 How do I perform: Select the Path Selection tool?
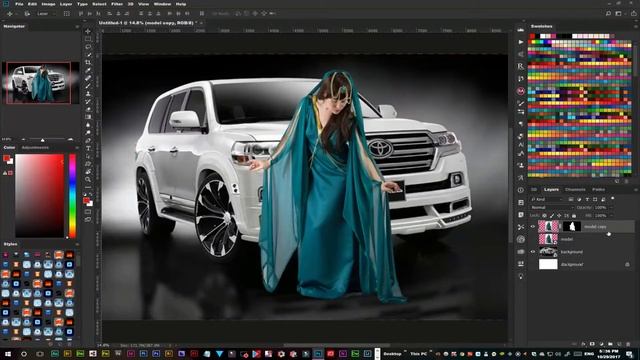point(88,156)
